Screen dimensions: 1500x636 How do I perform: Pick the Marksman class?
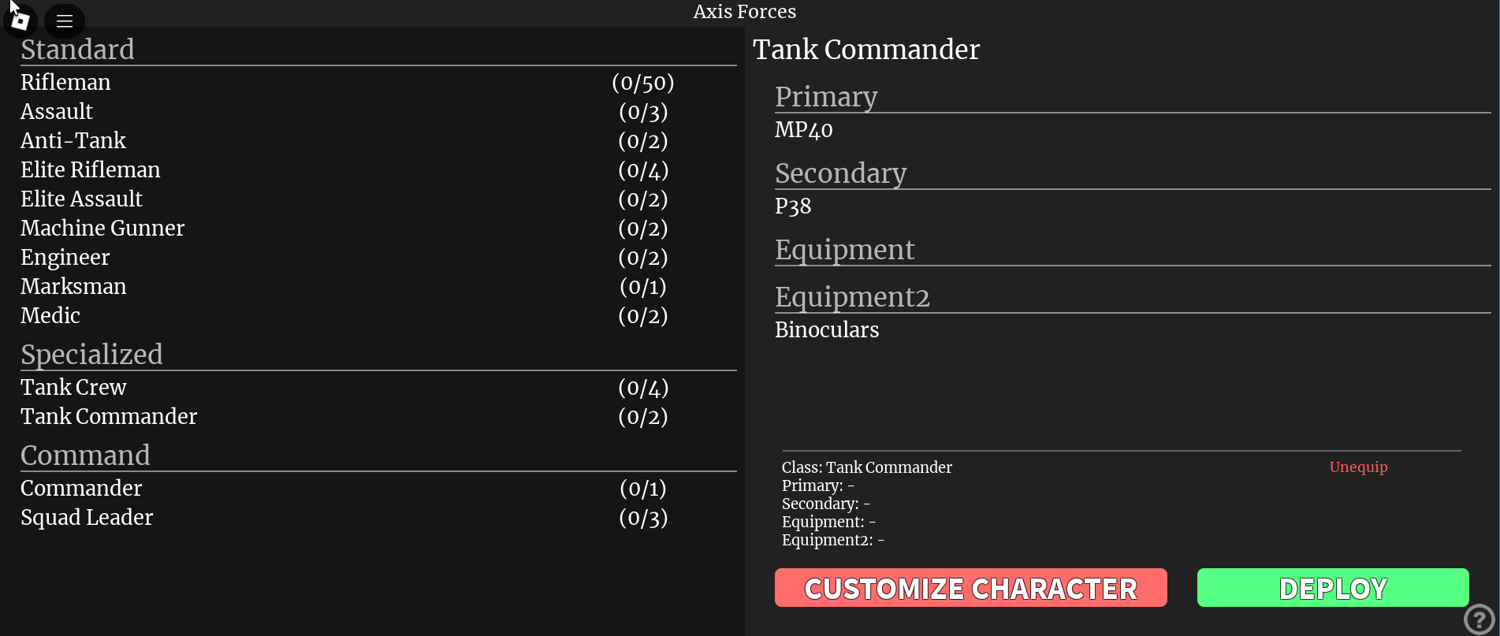[x=378, y=286]
